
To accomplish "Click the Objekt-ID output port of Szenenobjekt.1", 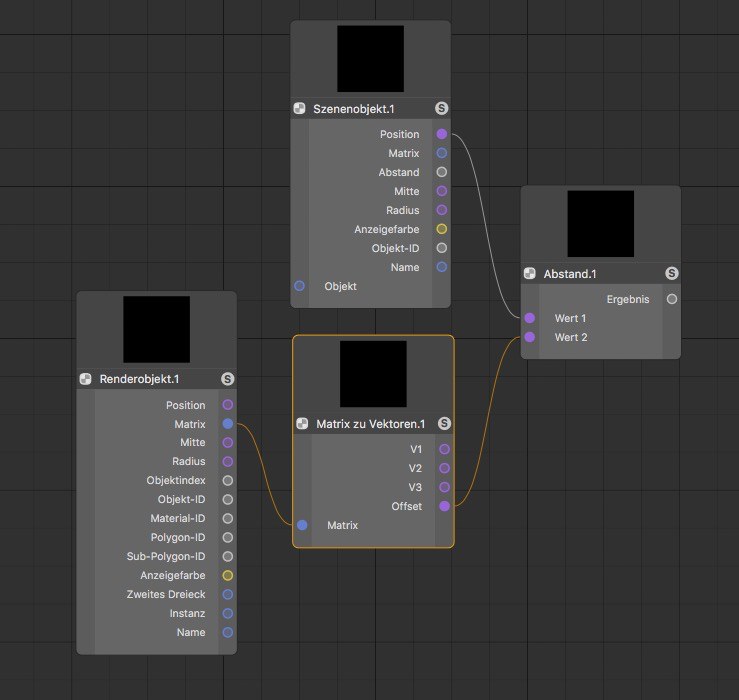I will point(442,248).
